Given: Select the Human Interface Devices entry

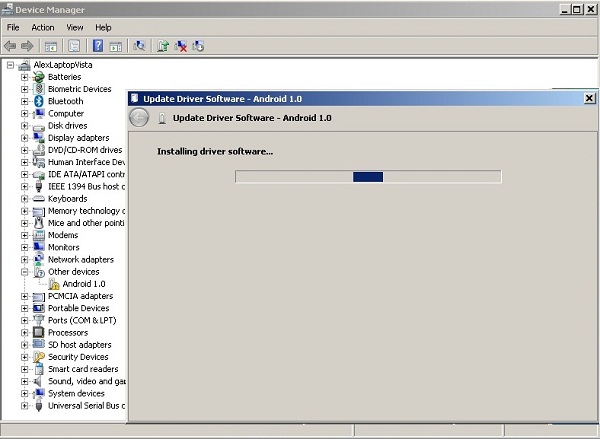Looking at the screenshot, I should point(86,162).
